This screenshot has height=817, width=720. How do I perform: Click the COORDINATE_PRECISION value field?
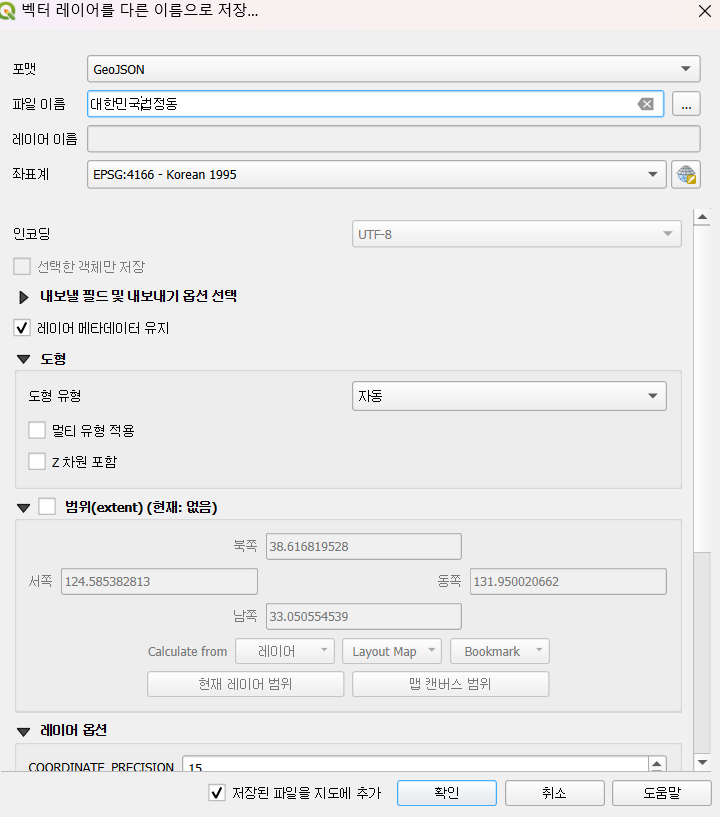(x=415, y=764)
